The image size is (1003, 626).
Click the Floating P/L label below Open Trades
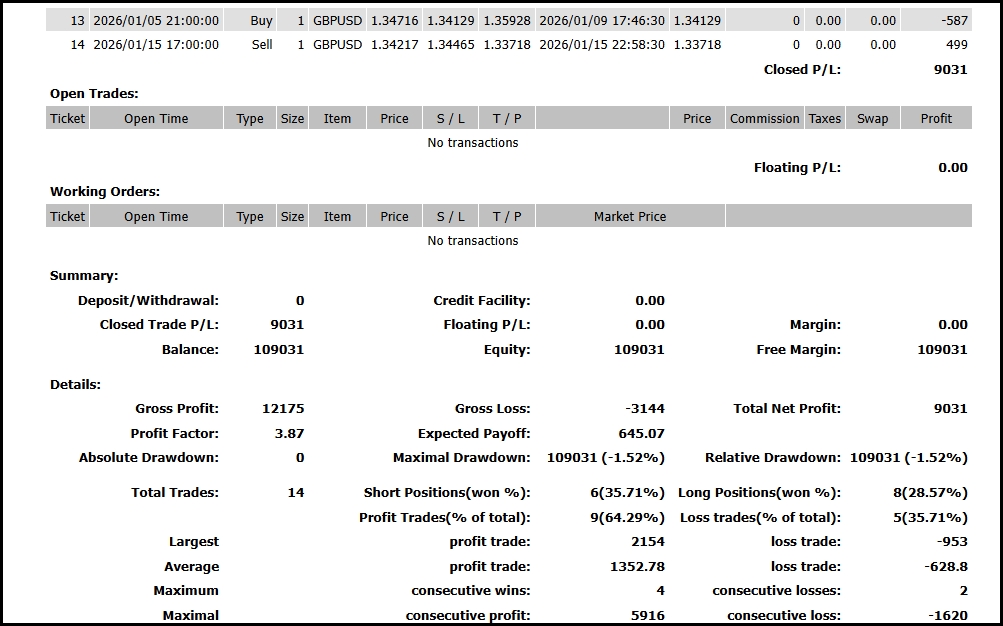tap(797, 167)
